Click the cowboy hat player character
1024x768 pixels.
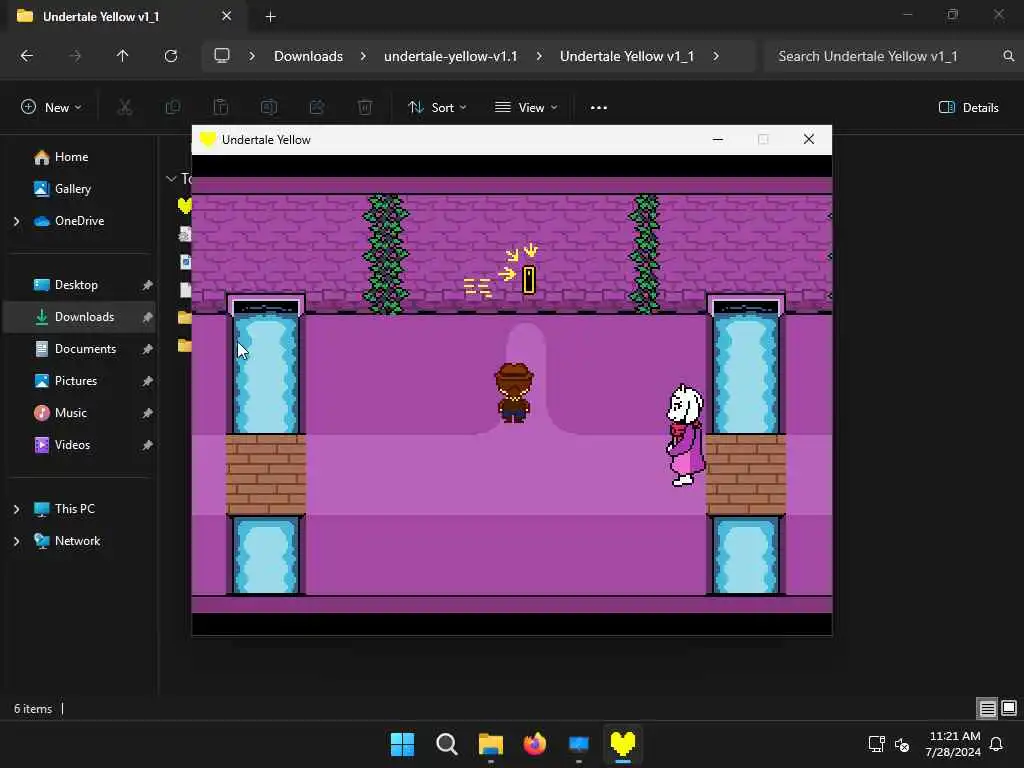[514, 392]
